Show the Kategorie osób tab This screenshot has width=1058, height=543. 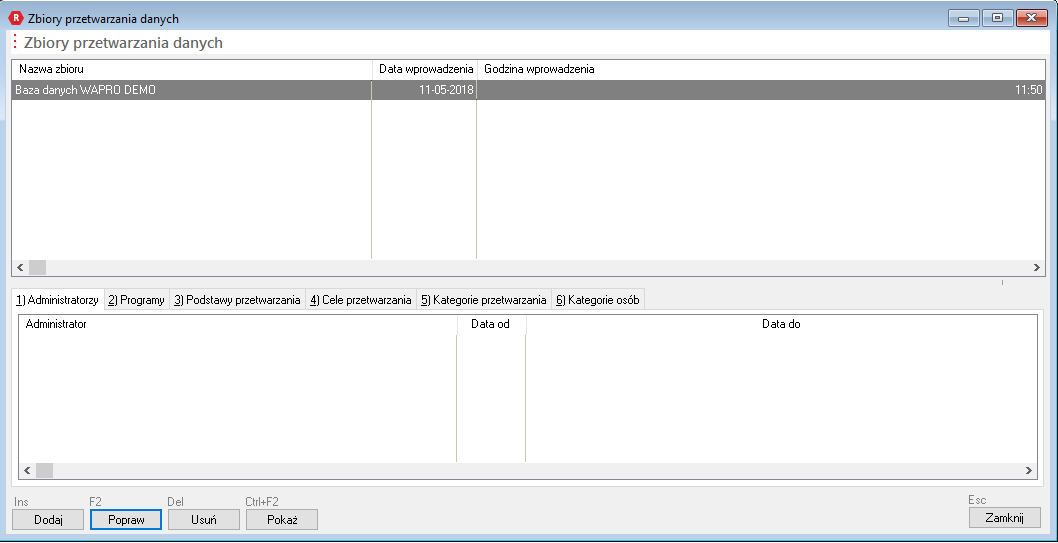click(598, 300)
